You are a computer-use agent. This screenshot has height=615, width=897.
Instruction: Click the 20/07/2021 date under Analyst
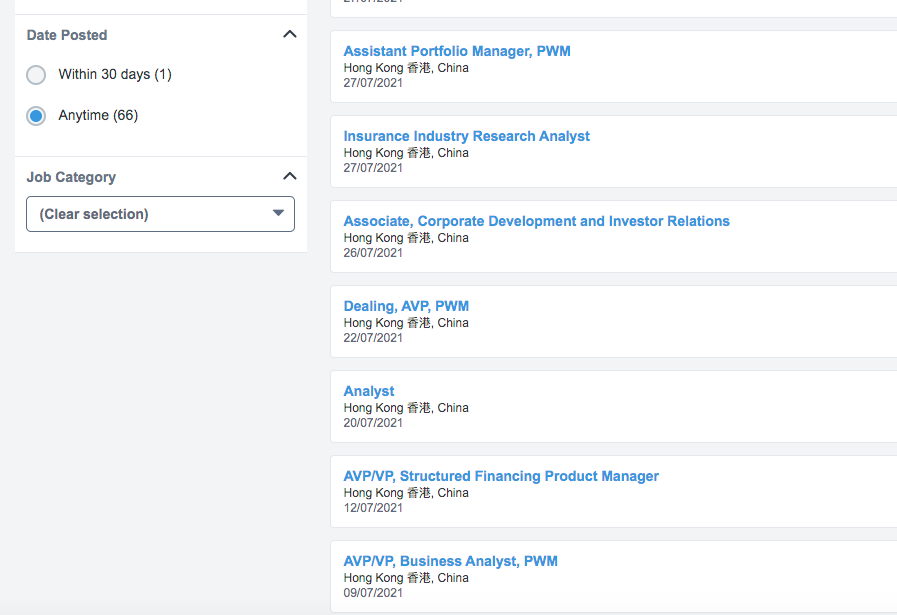click(373, 423)
